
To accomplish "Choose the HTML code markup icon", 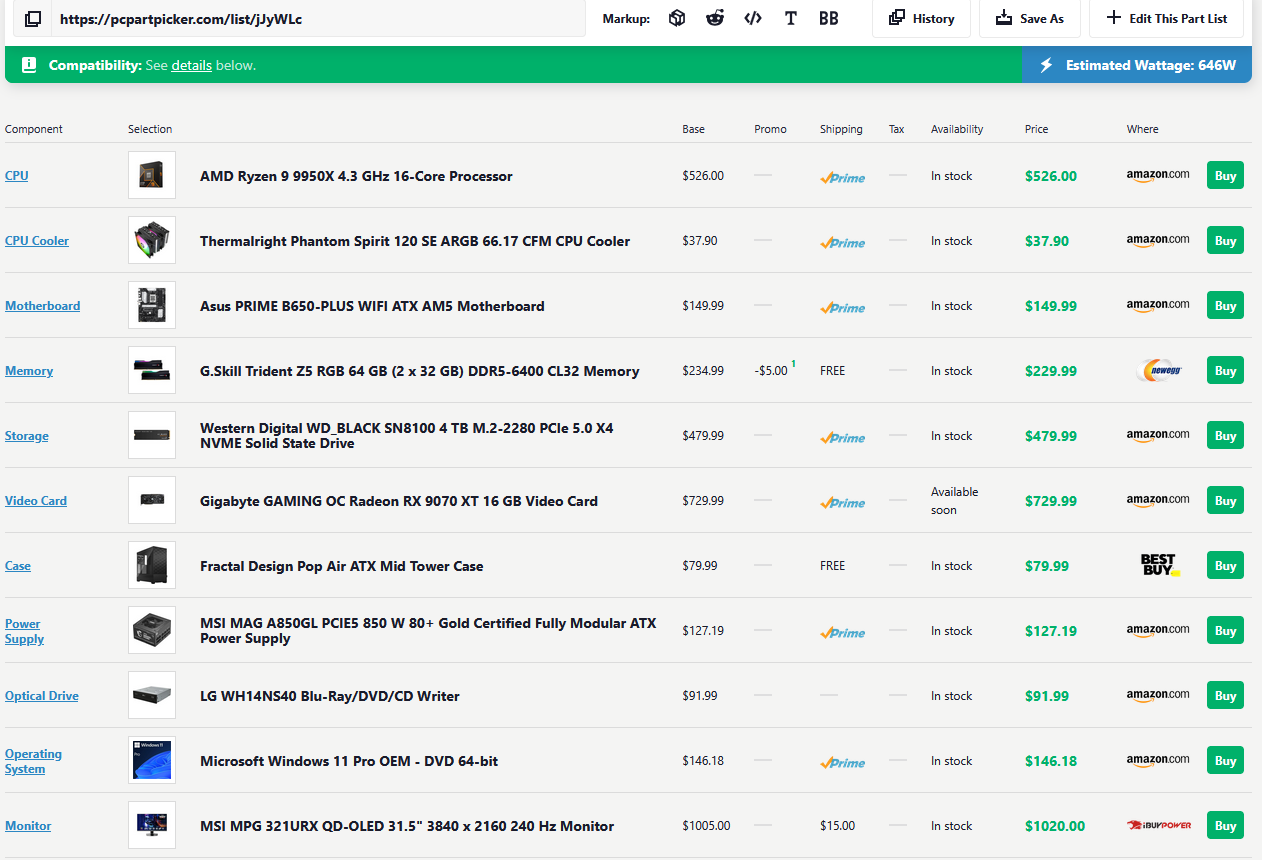I will (x=753, y=18).
